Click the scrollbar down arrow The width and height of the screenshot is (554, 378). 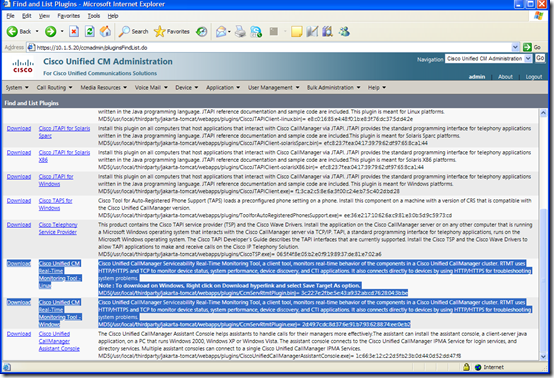[543, 357]
